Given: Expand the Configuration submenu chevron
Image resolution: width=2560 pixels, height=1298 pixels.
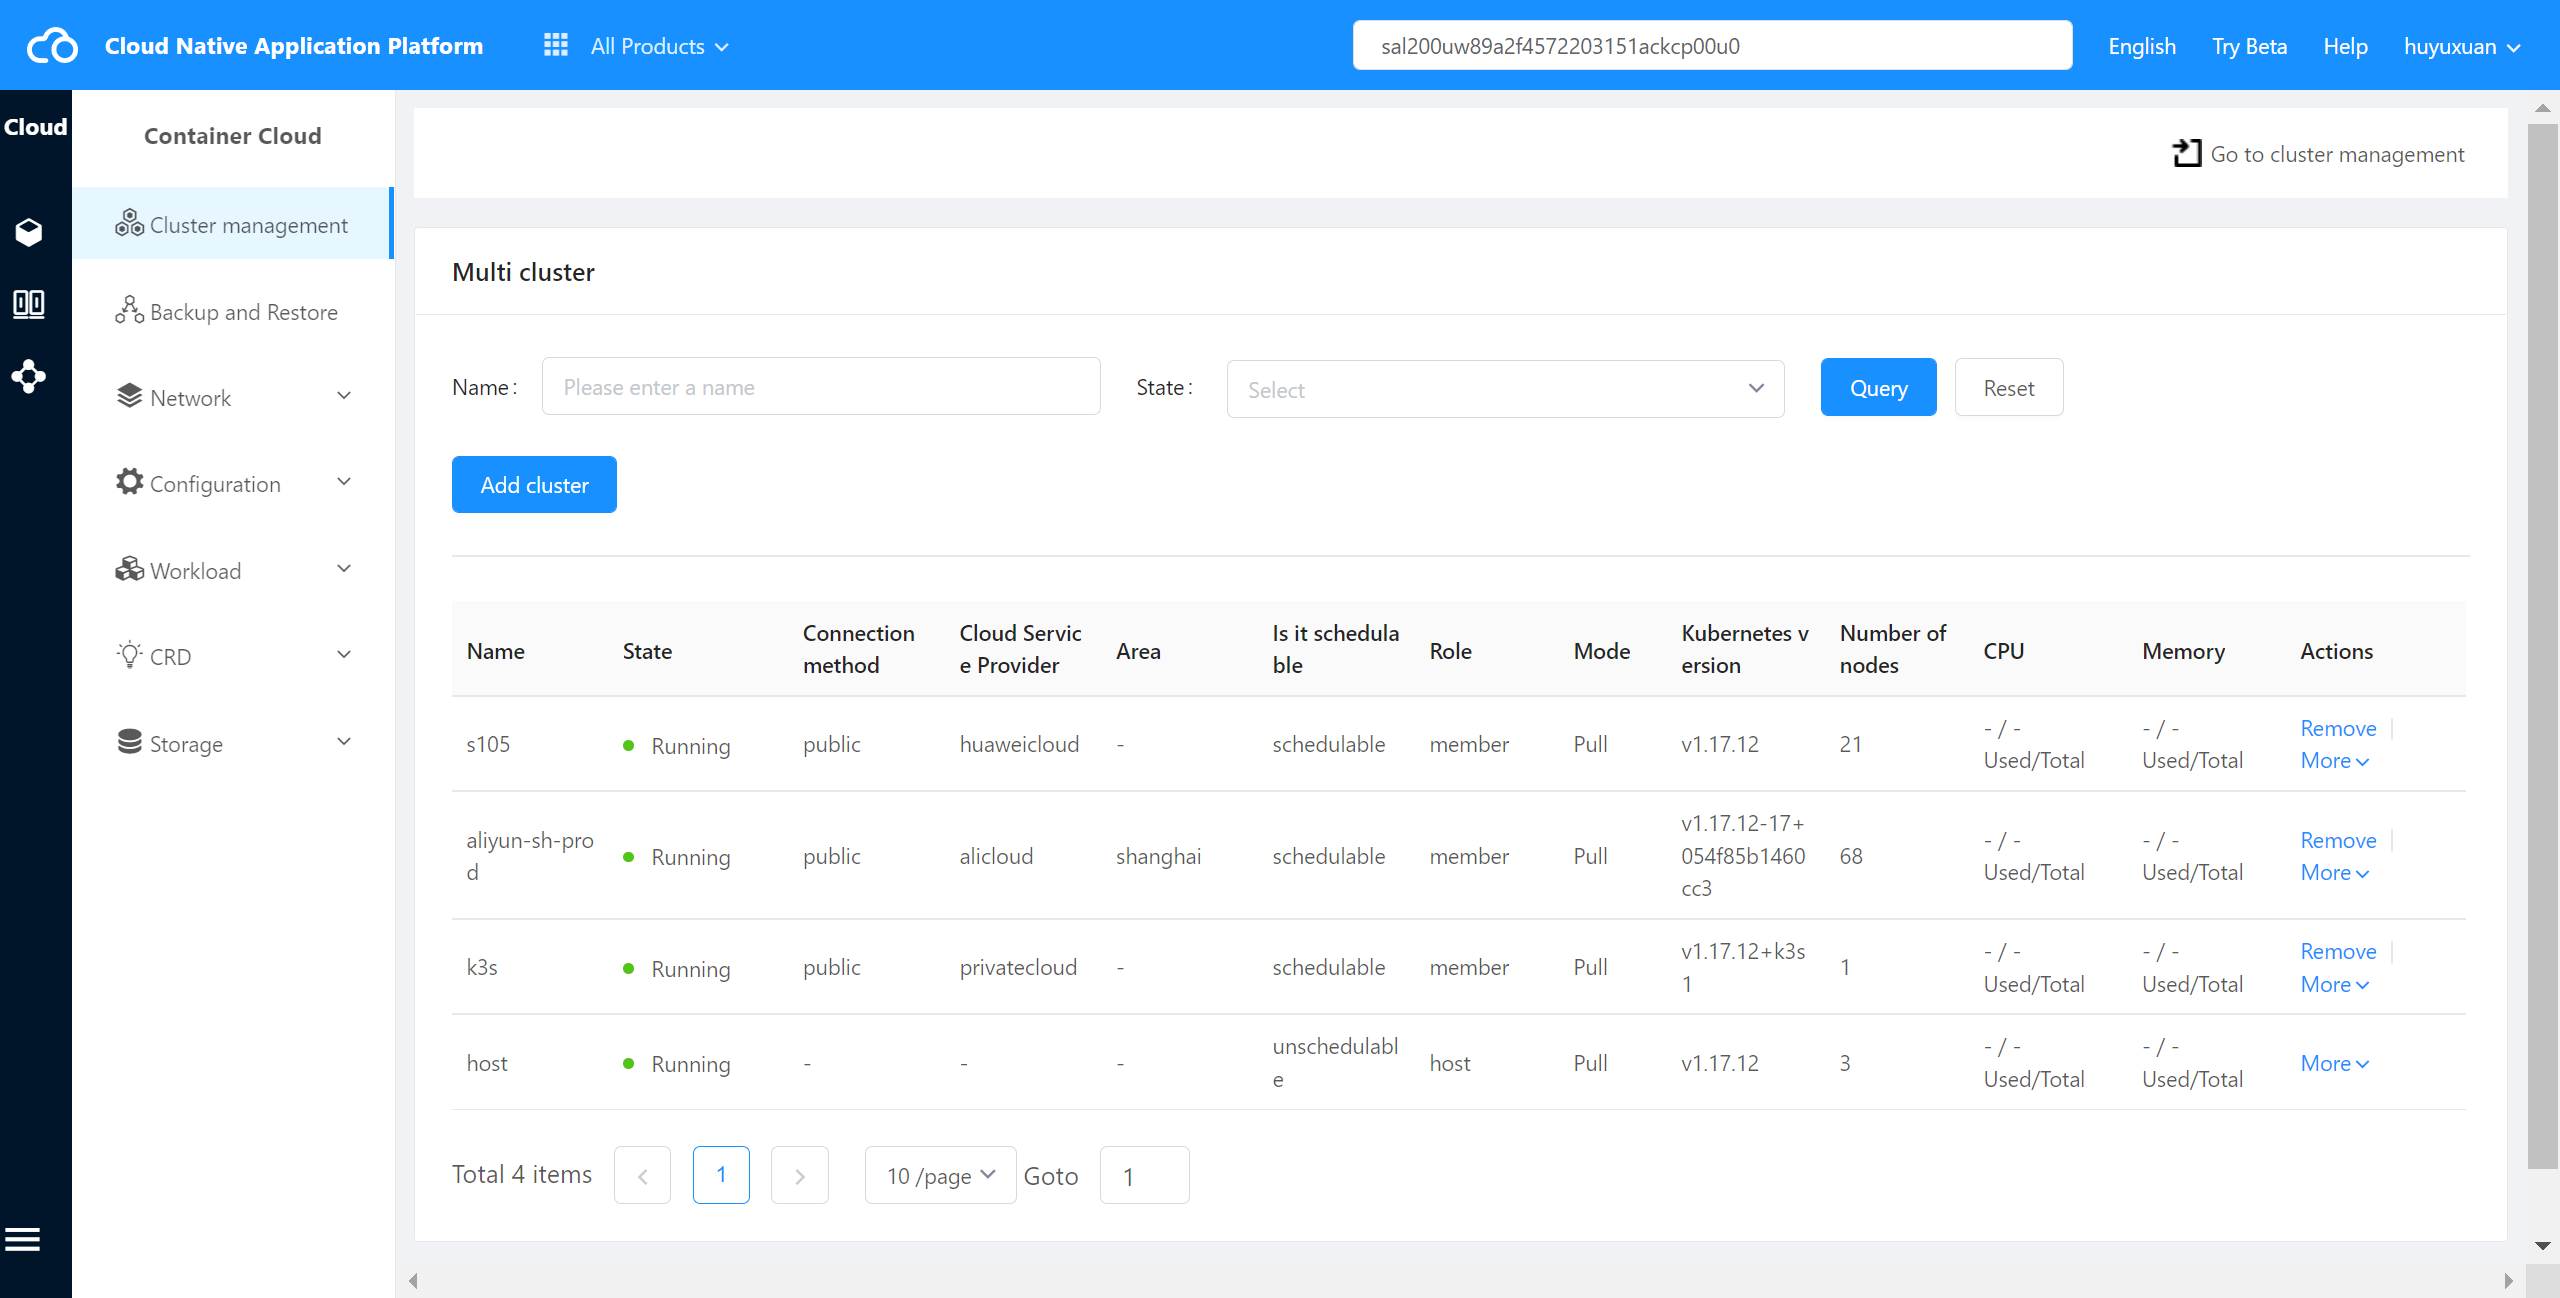Looking at the screenshot, I should coord(344,482).
